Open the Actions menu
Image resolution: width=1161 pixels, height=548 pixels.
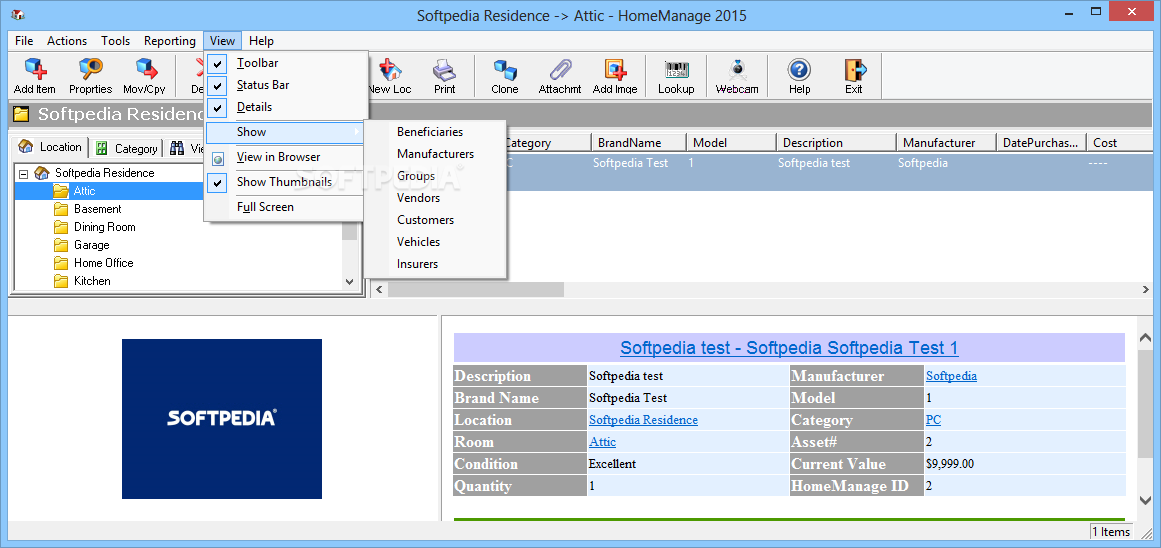(x=67, y=41)
